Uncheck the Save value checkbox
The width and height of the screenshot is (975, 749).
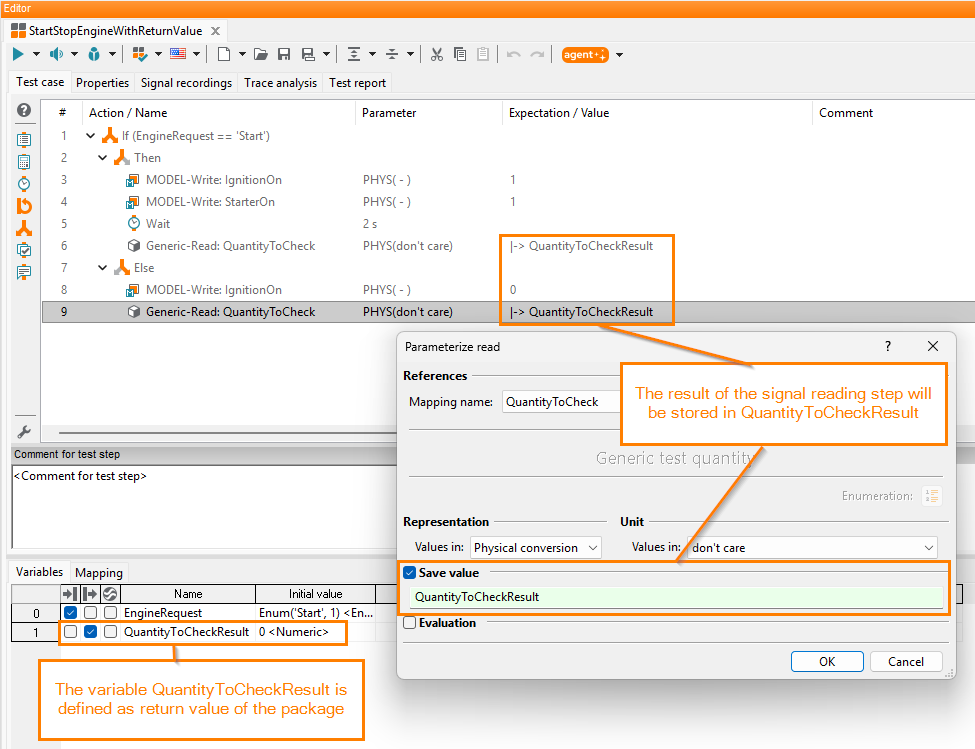coord(409,572)
